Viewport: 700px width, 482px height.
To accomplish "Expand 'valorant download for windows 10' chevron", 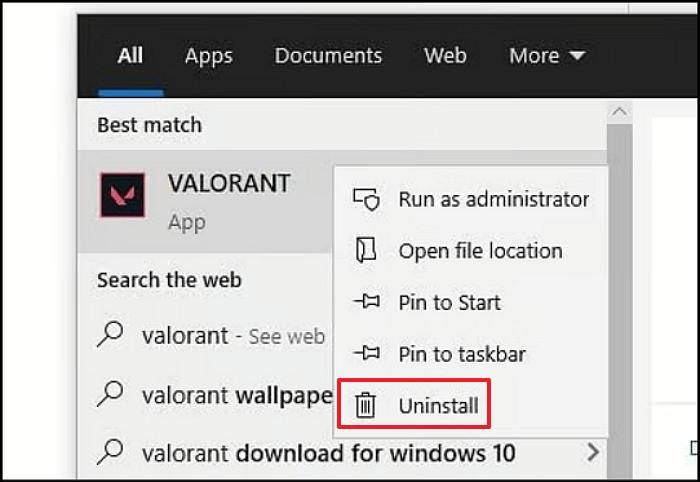I will click(x=593, y=453).
